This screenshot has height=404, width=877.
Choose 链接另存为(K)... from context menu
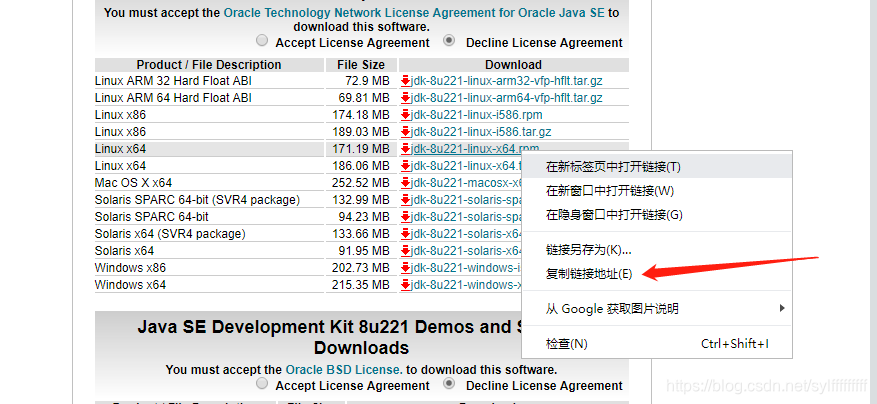657,250
